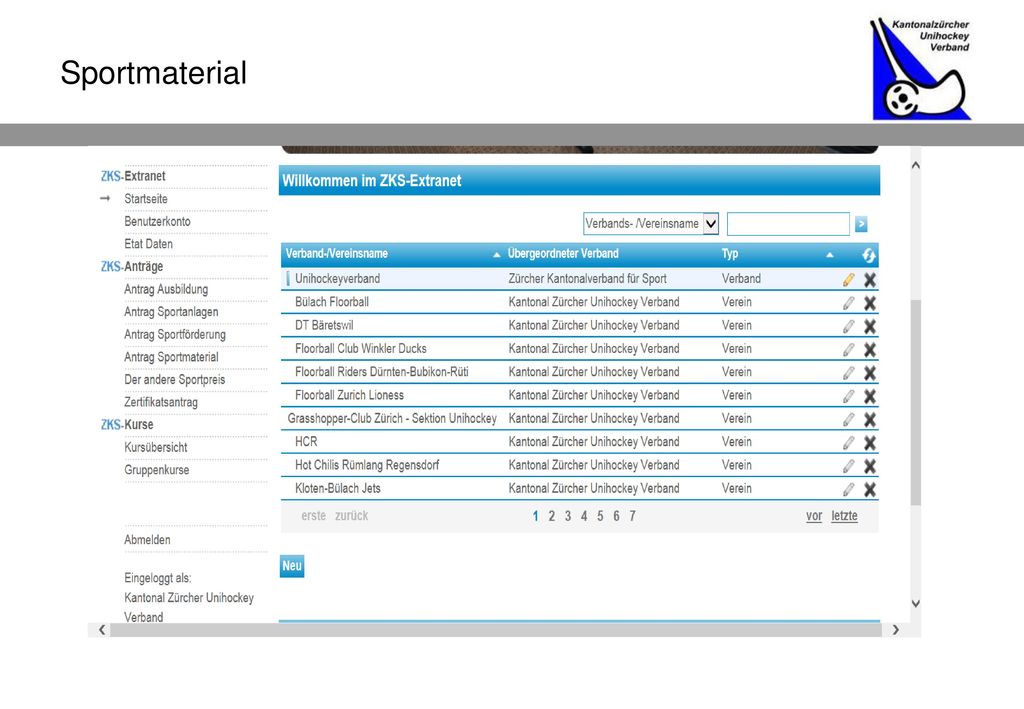Go to page 4 of results
Image resolution: width=1024 pixels, height=709 pixels.
pyautogui.click(x=584, y=516)
